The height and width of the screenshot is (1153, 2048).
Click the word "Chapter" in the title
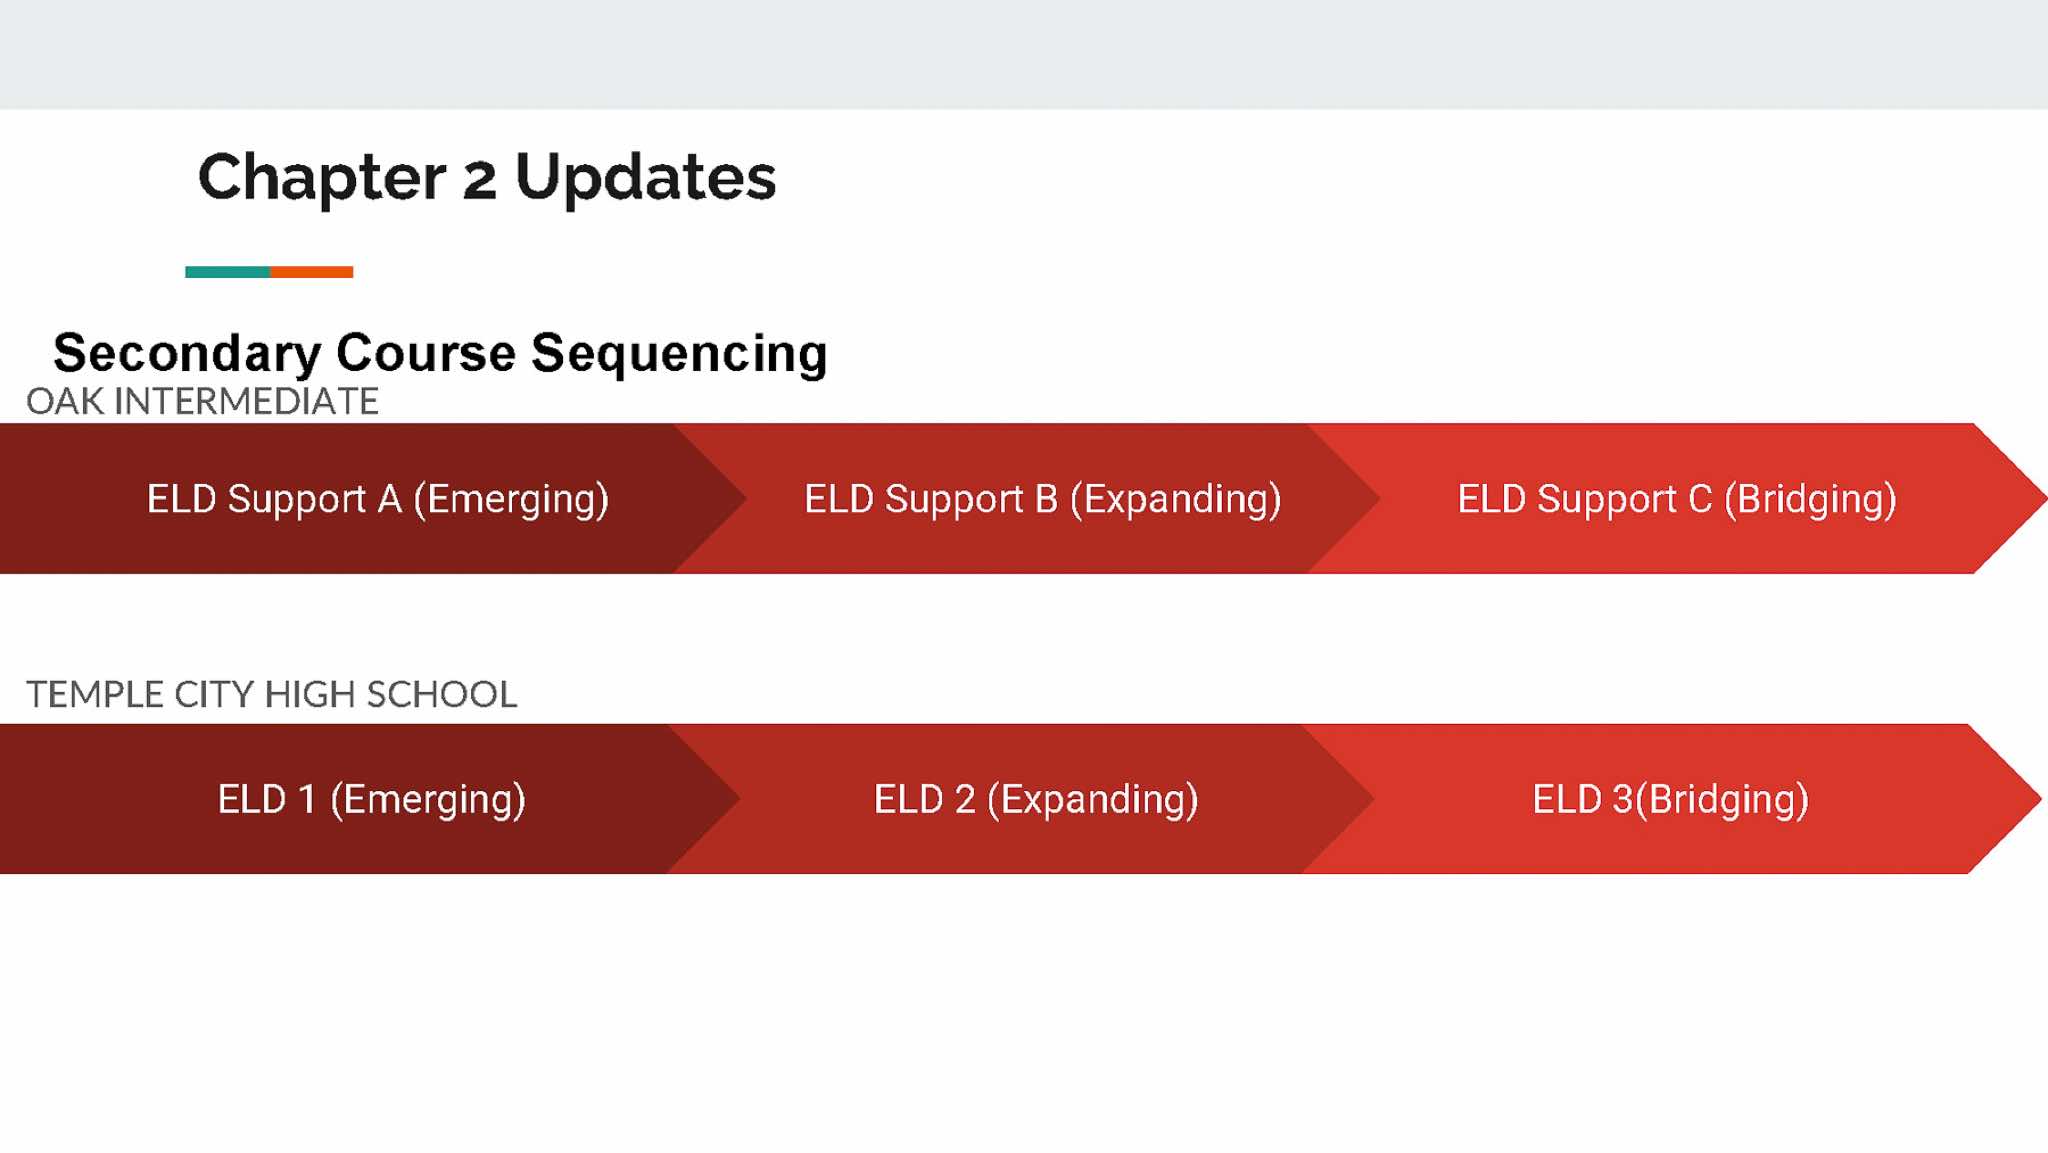click(321, 178)
